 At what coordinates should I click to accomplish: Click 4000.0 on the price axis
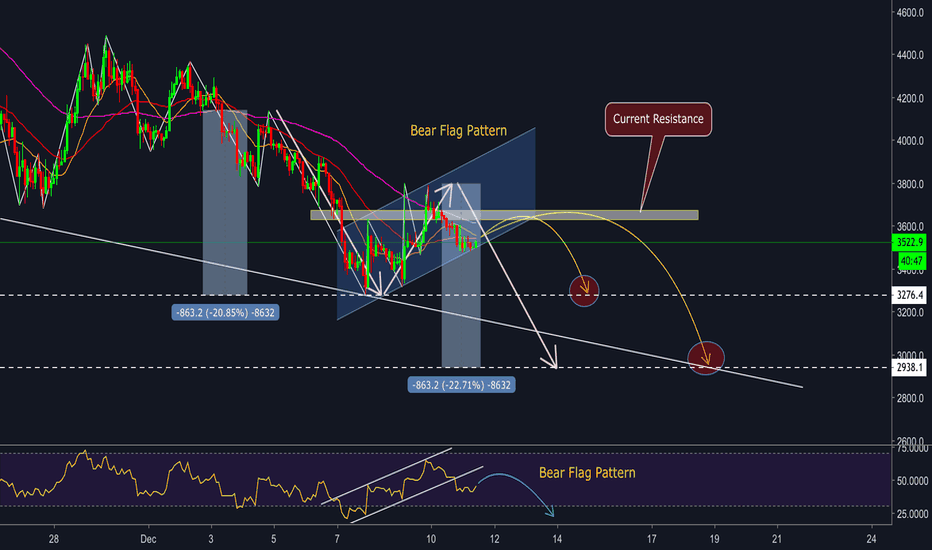point(911,141)
